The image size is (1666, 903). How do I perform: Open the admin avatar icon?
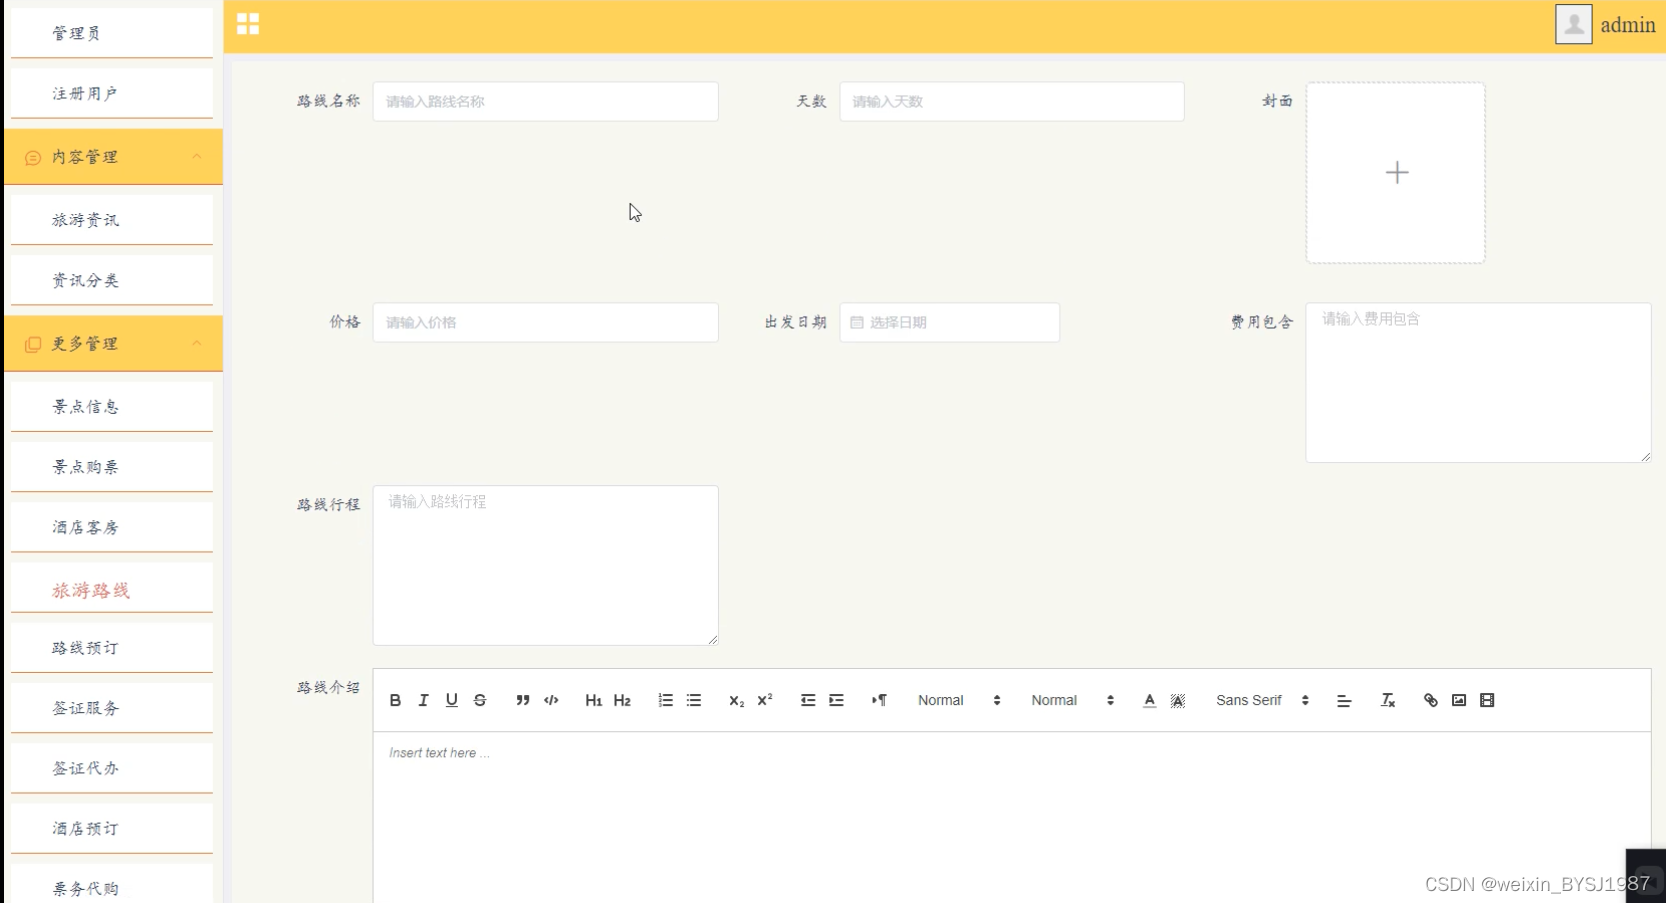point(1573,24)
